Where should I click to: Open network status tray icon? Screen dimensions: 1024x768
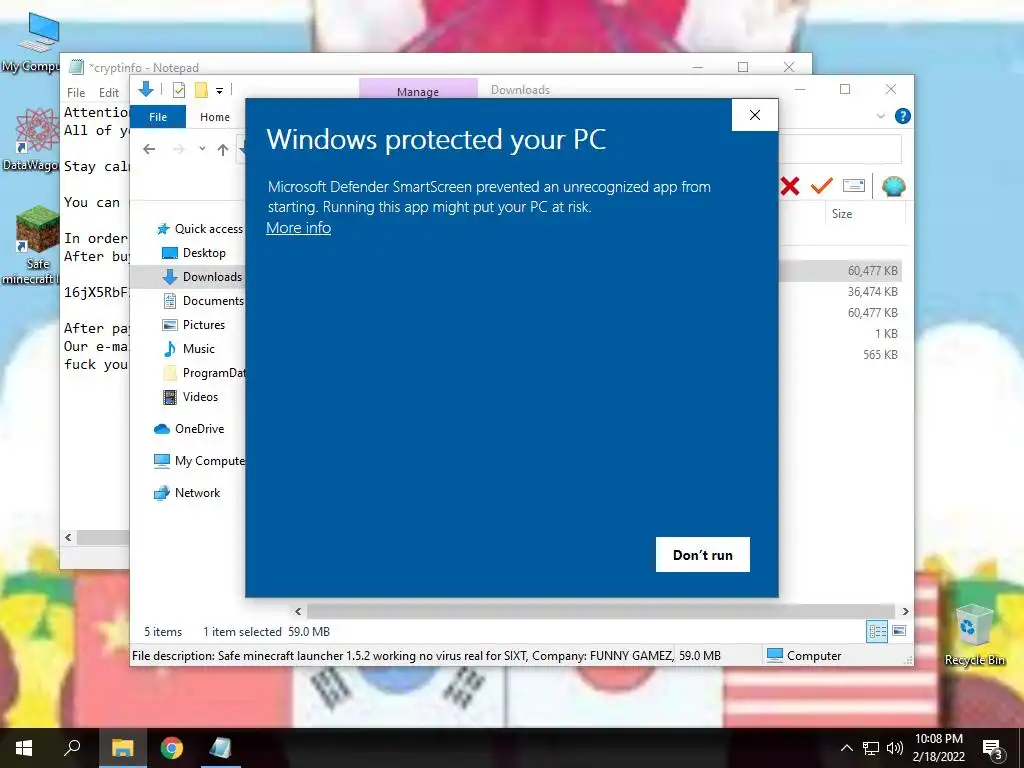[x=871, y=748]
